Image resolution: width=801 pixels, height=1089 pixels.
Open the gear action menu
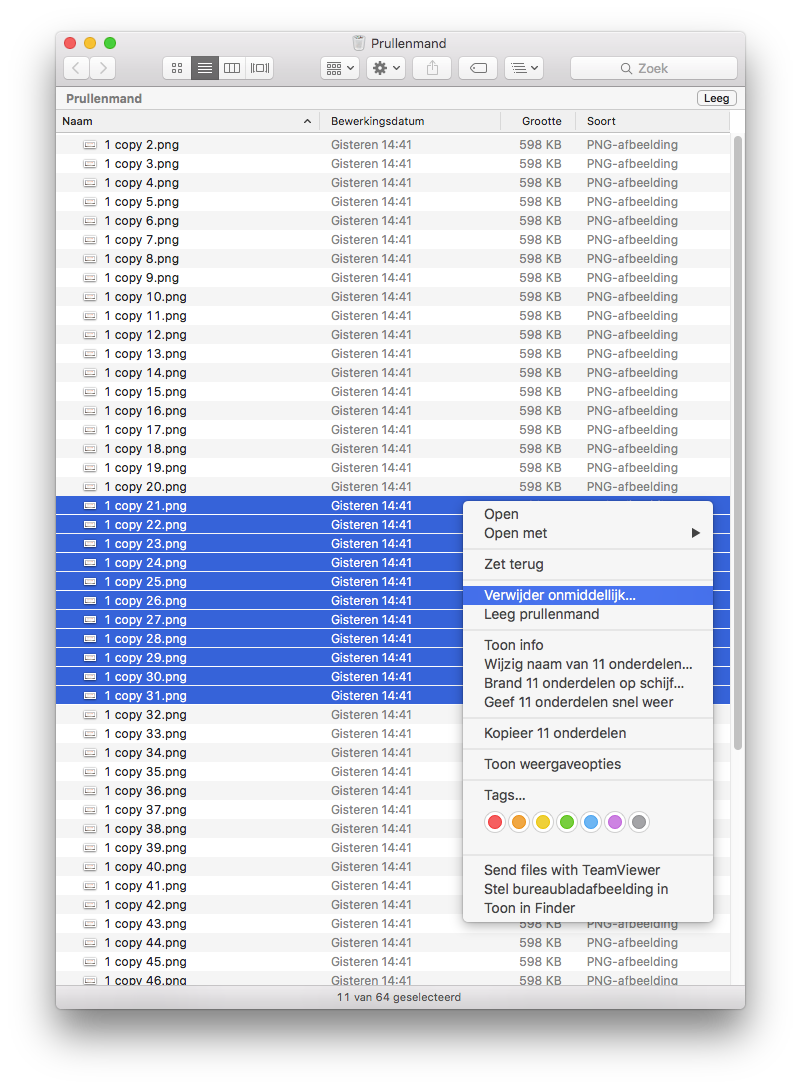[386, 68]
